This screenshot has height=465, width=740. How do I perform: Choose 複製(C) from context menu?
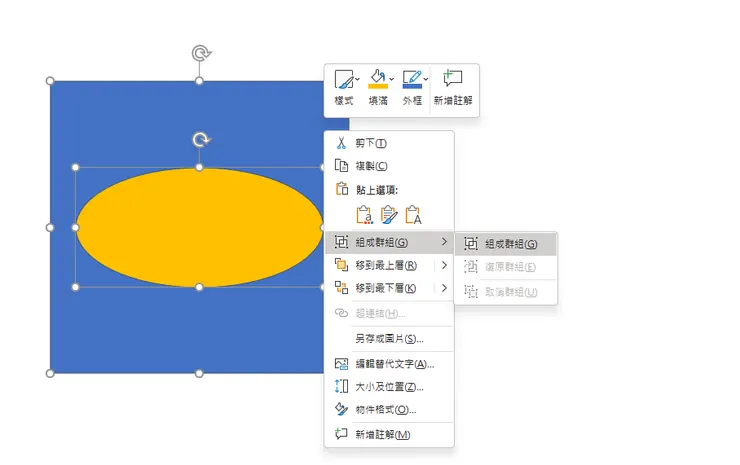point(389,166)
